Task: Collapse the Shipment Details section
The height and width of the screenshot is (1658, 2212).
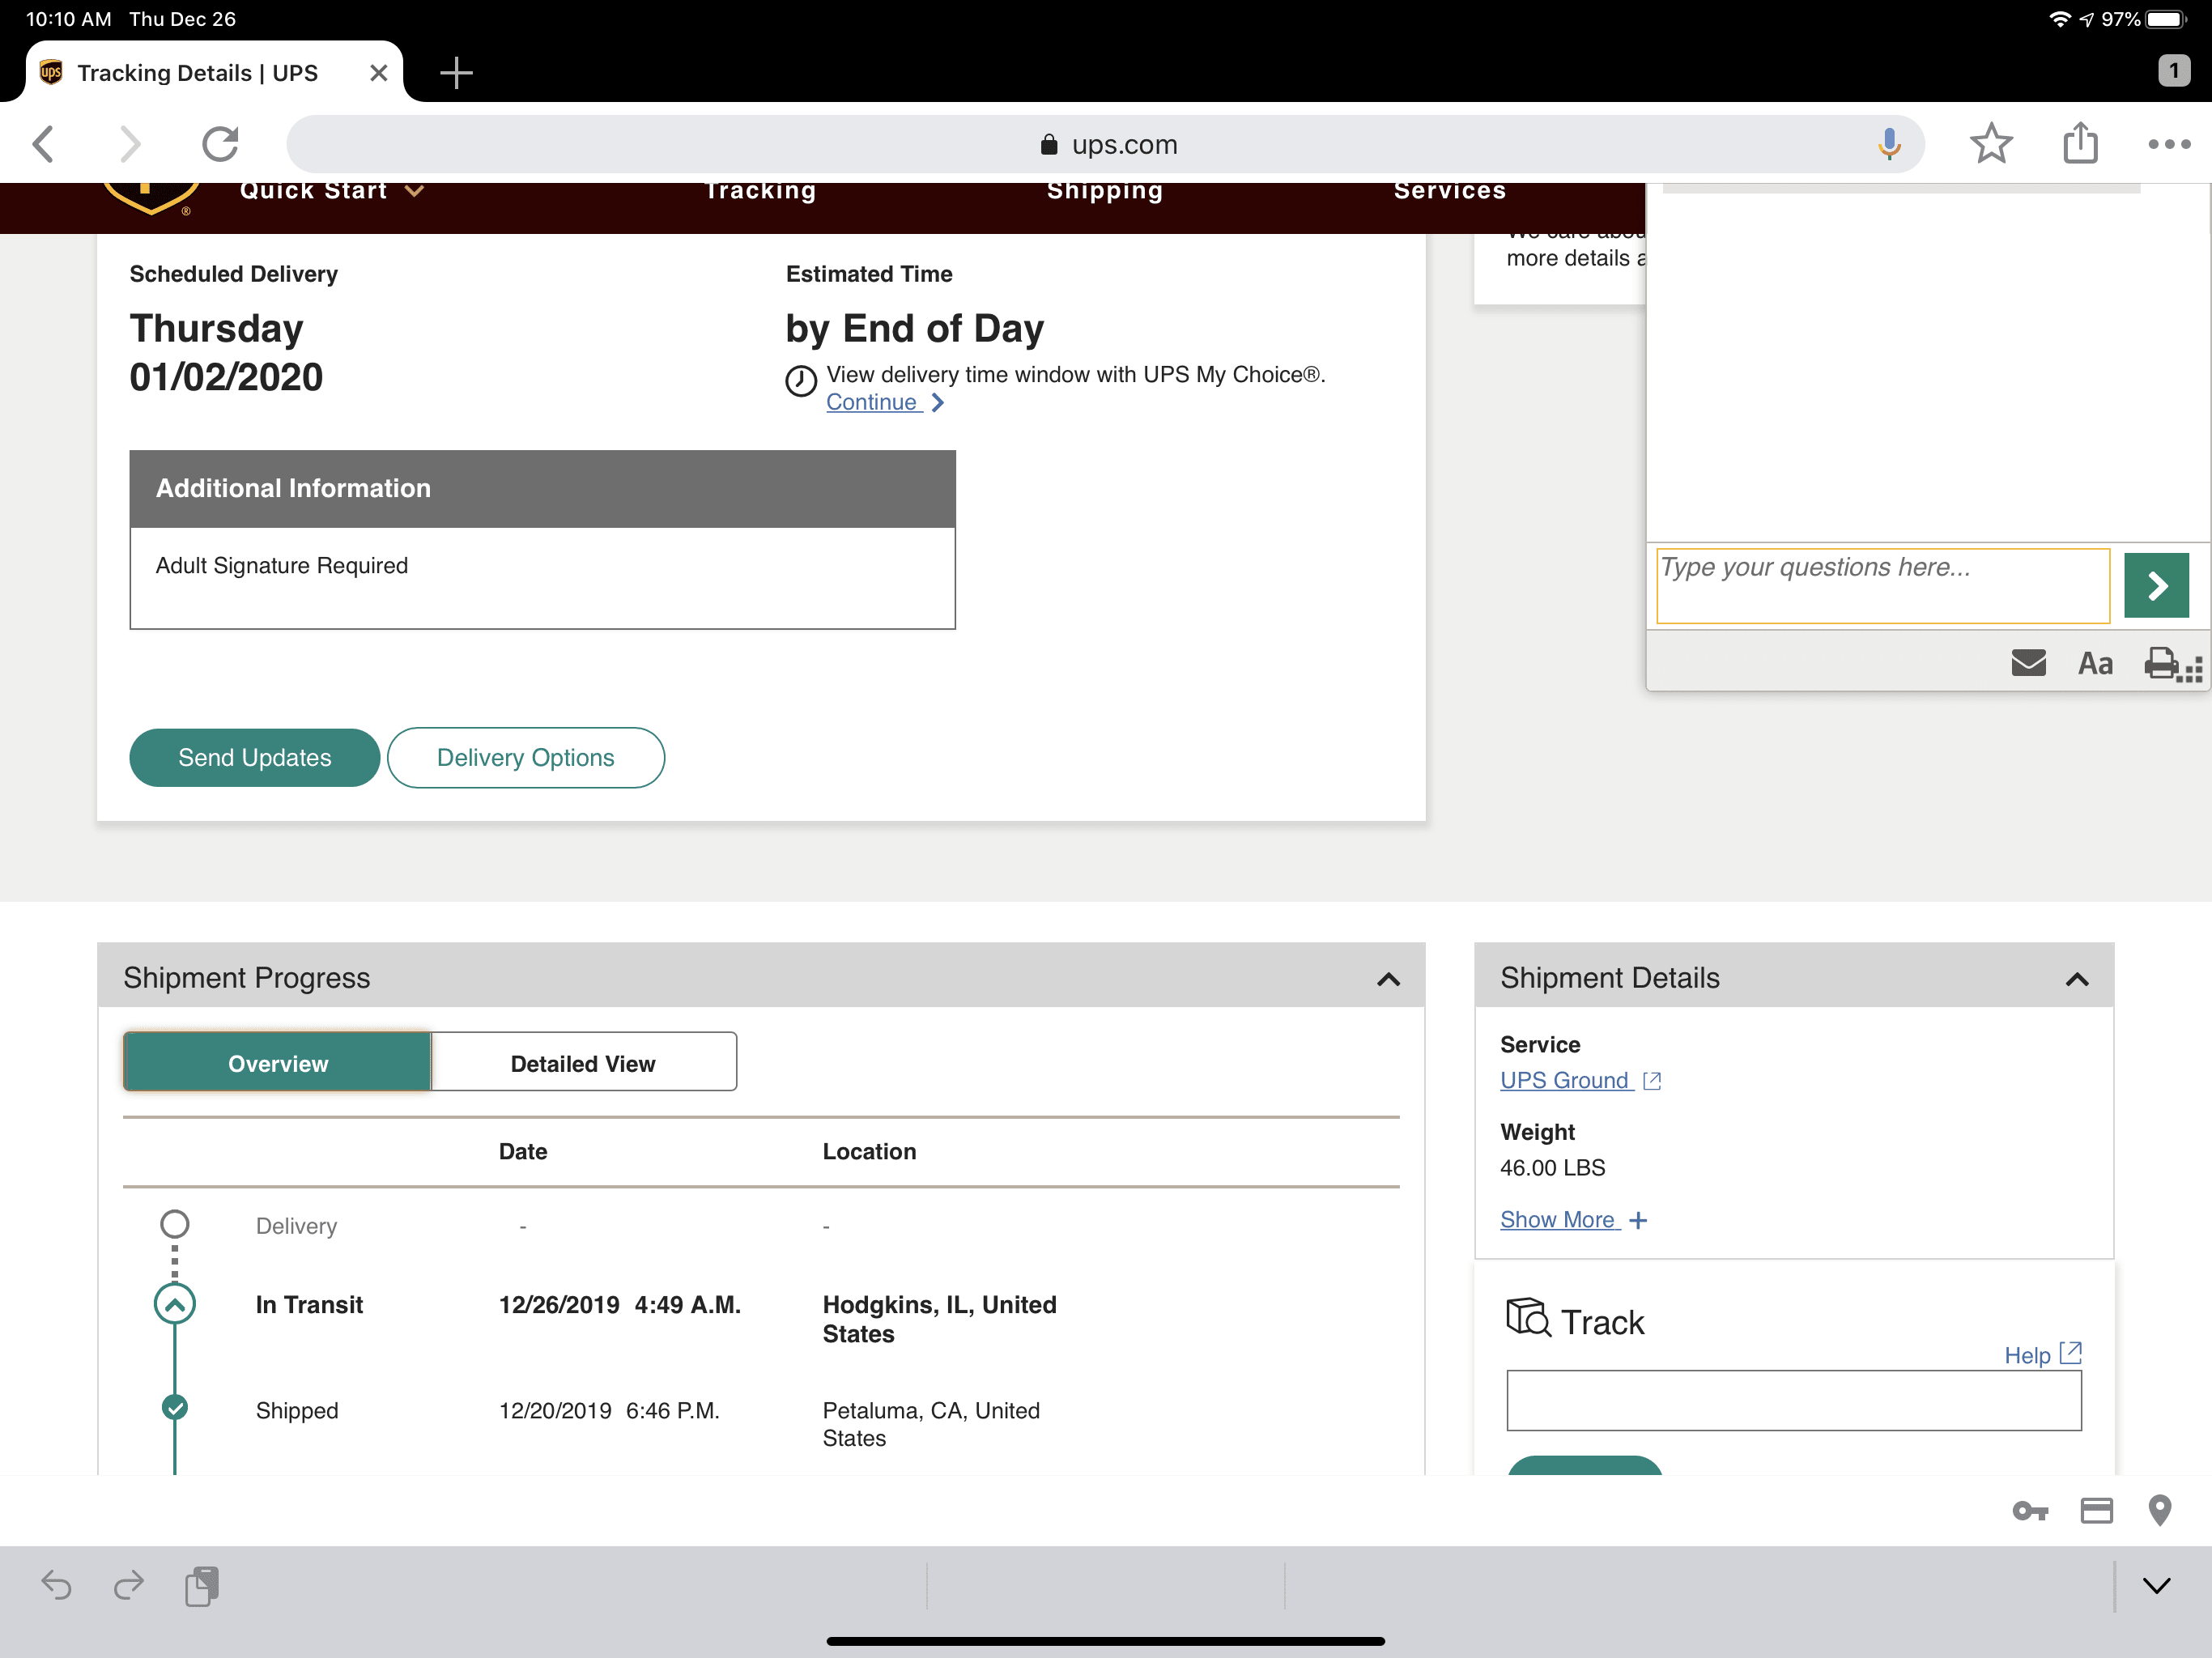Action: (x=2076, y=980)
